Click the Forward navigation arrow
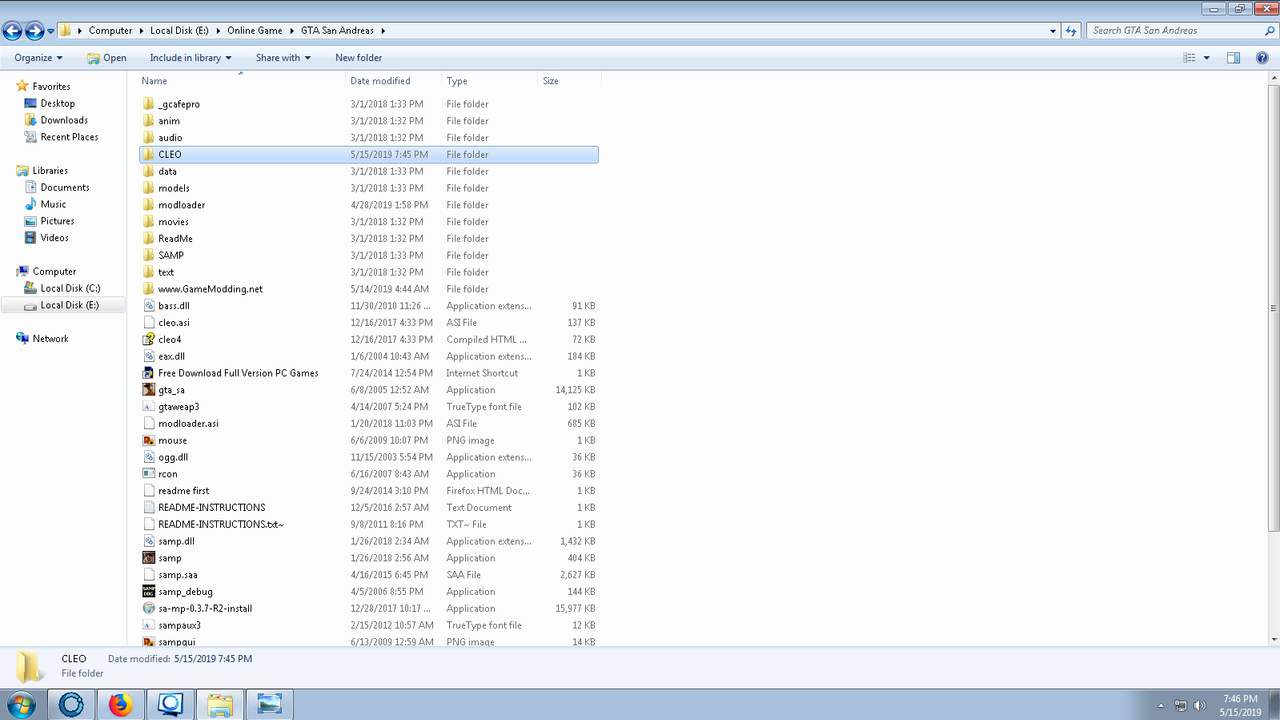 point(35,31)
